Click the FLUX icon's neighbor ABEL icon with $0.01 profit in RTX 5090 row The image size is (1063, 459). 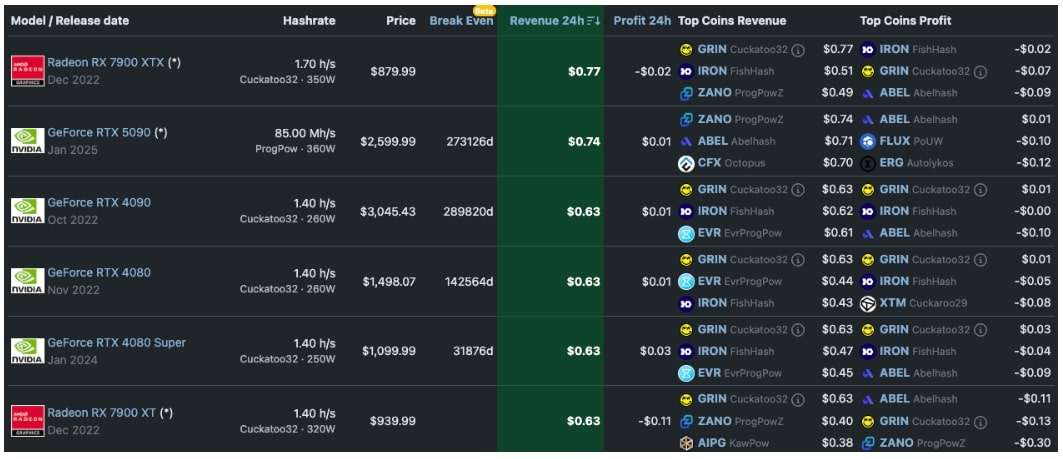pos(868,119)
